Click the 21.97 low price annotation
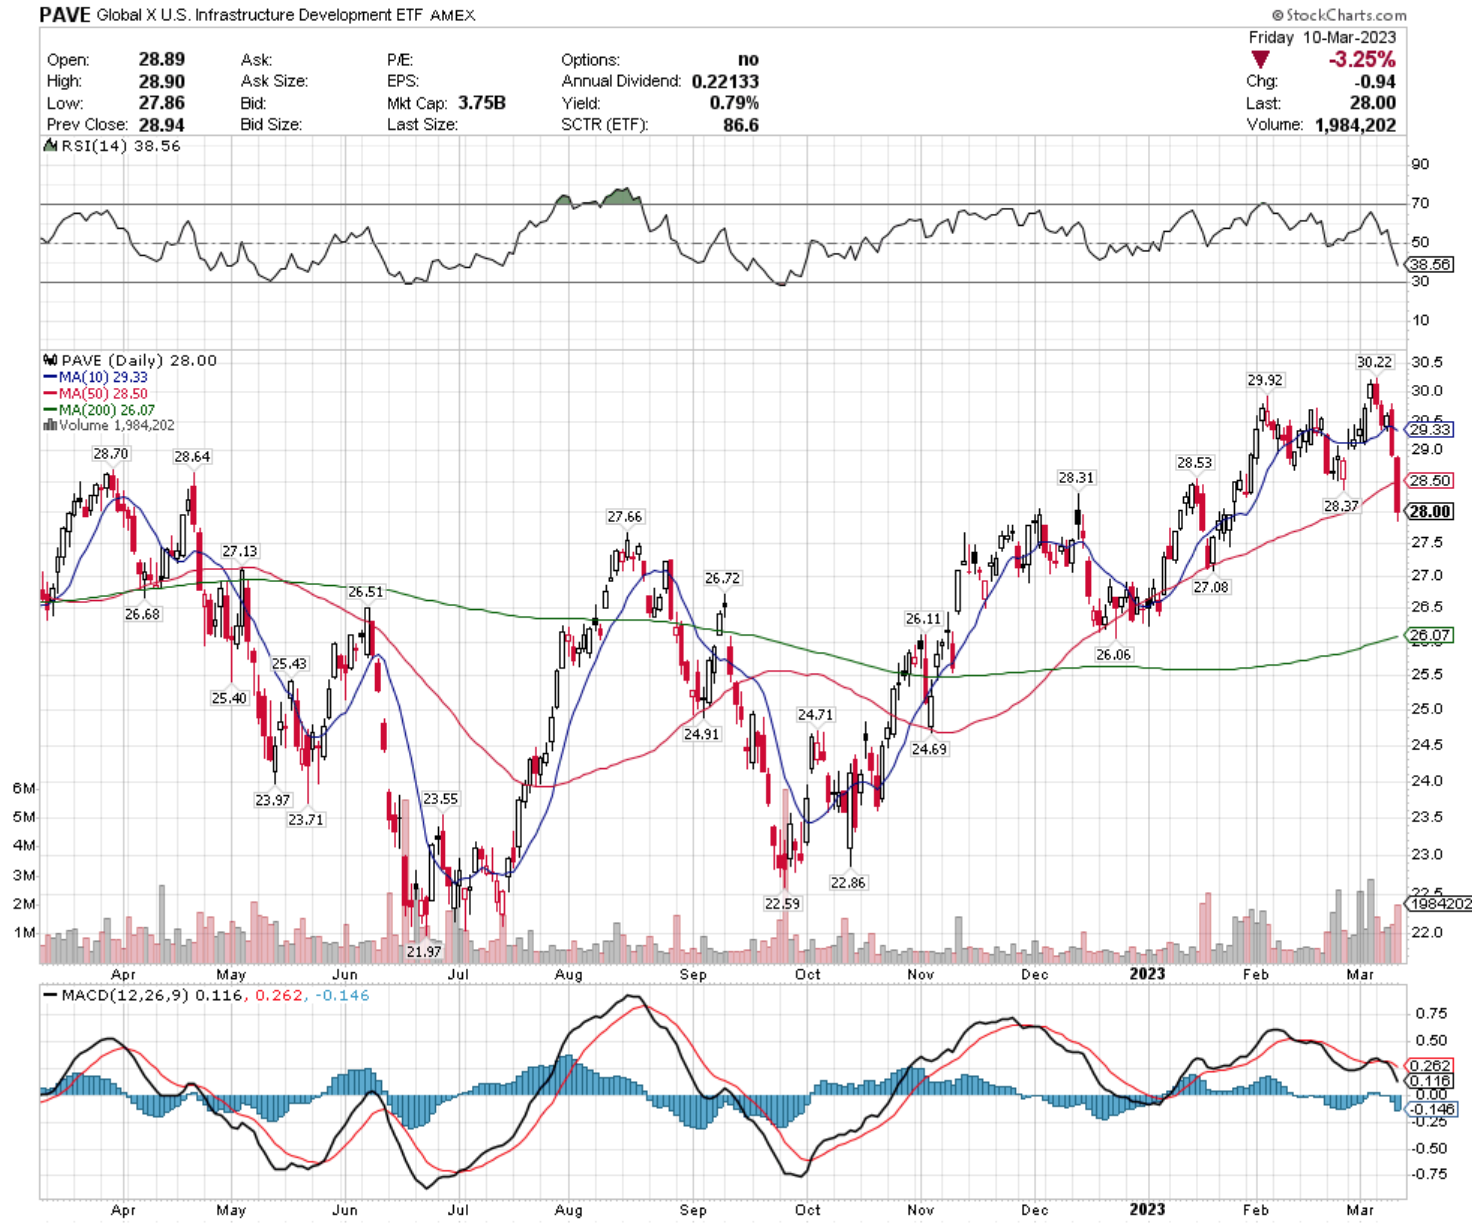Viewport: 1482px width, 1224px height. tap(423, 952)
